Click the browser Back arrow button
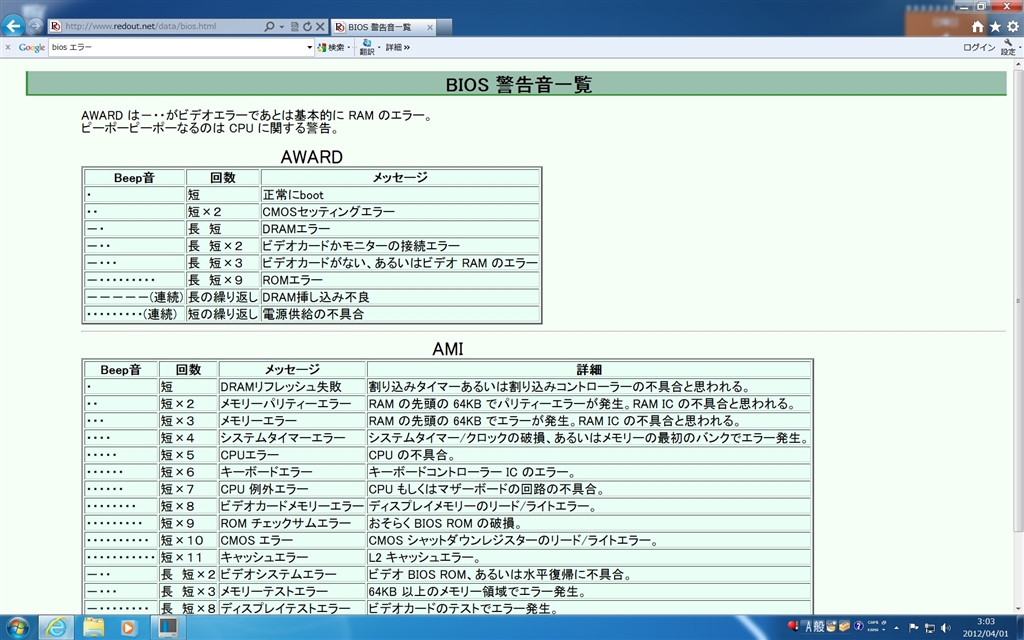Viewport: 1024px width, 640px height. point(14,26)
